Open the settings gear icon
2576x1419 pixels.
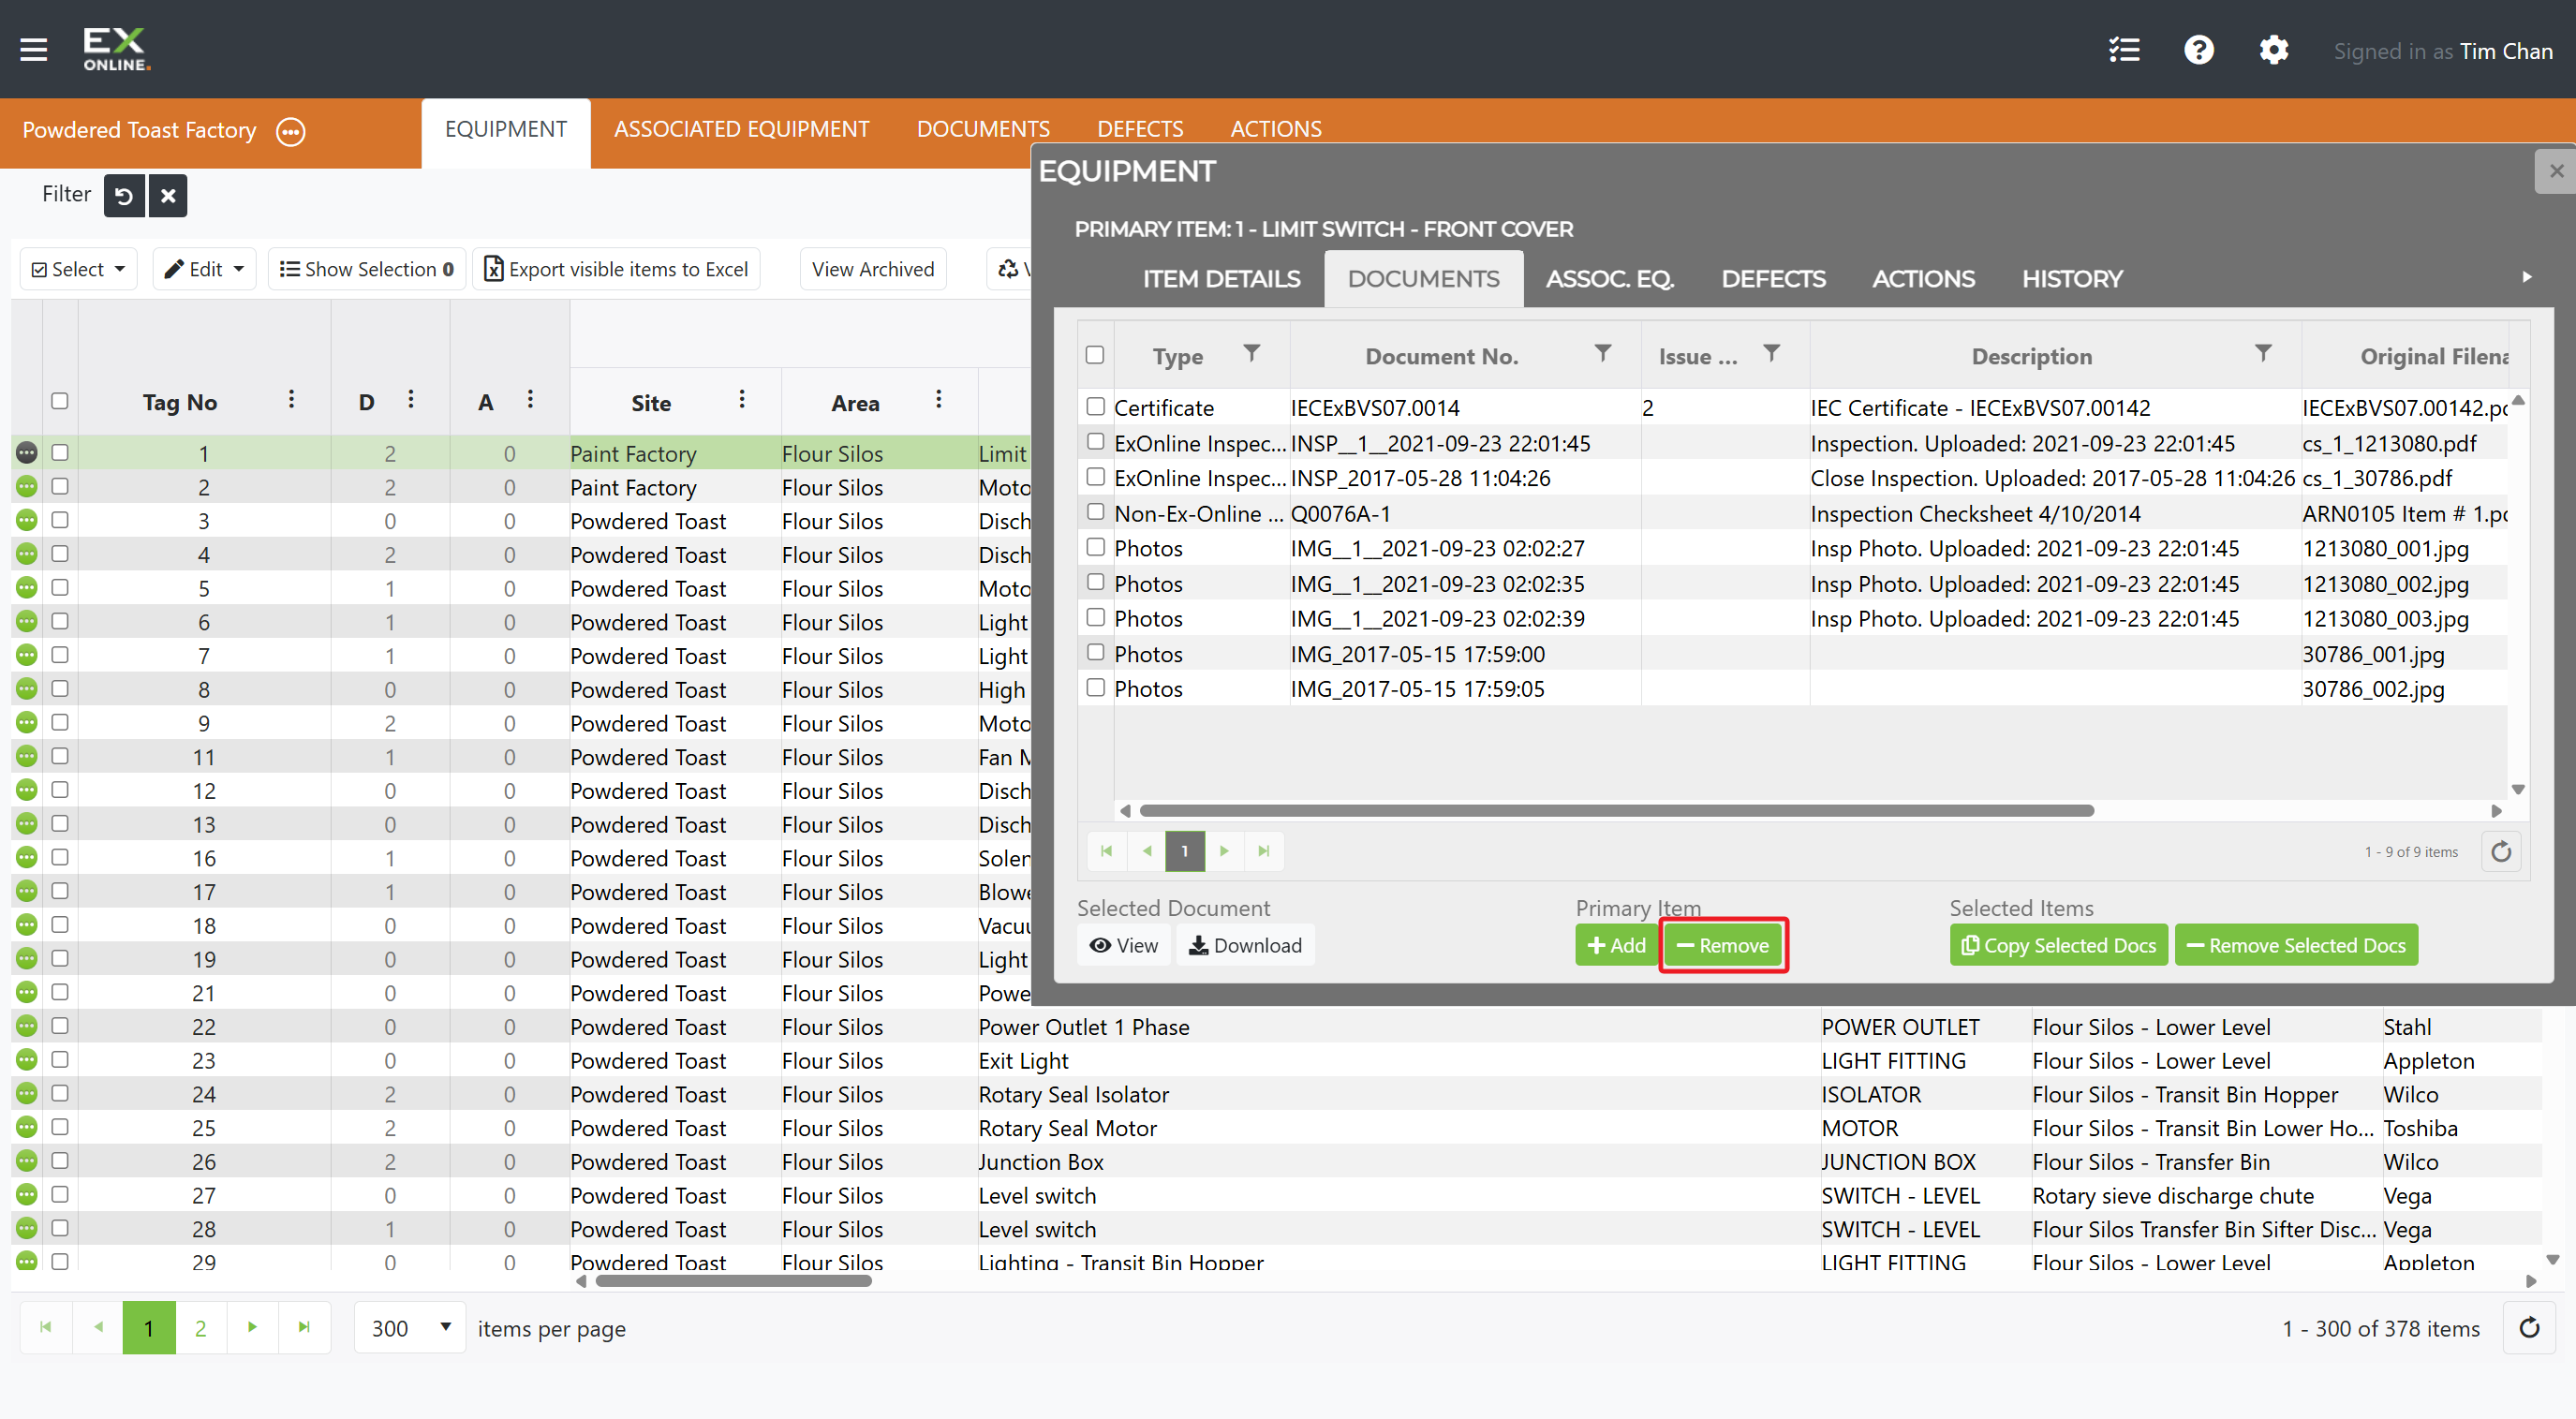[x=2274, y=50]
